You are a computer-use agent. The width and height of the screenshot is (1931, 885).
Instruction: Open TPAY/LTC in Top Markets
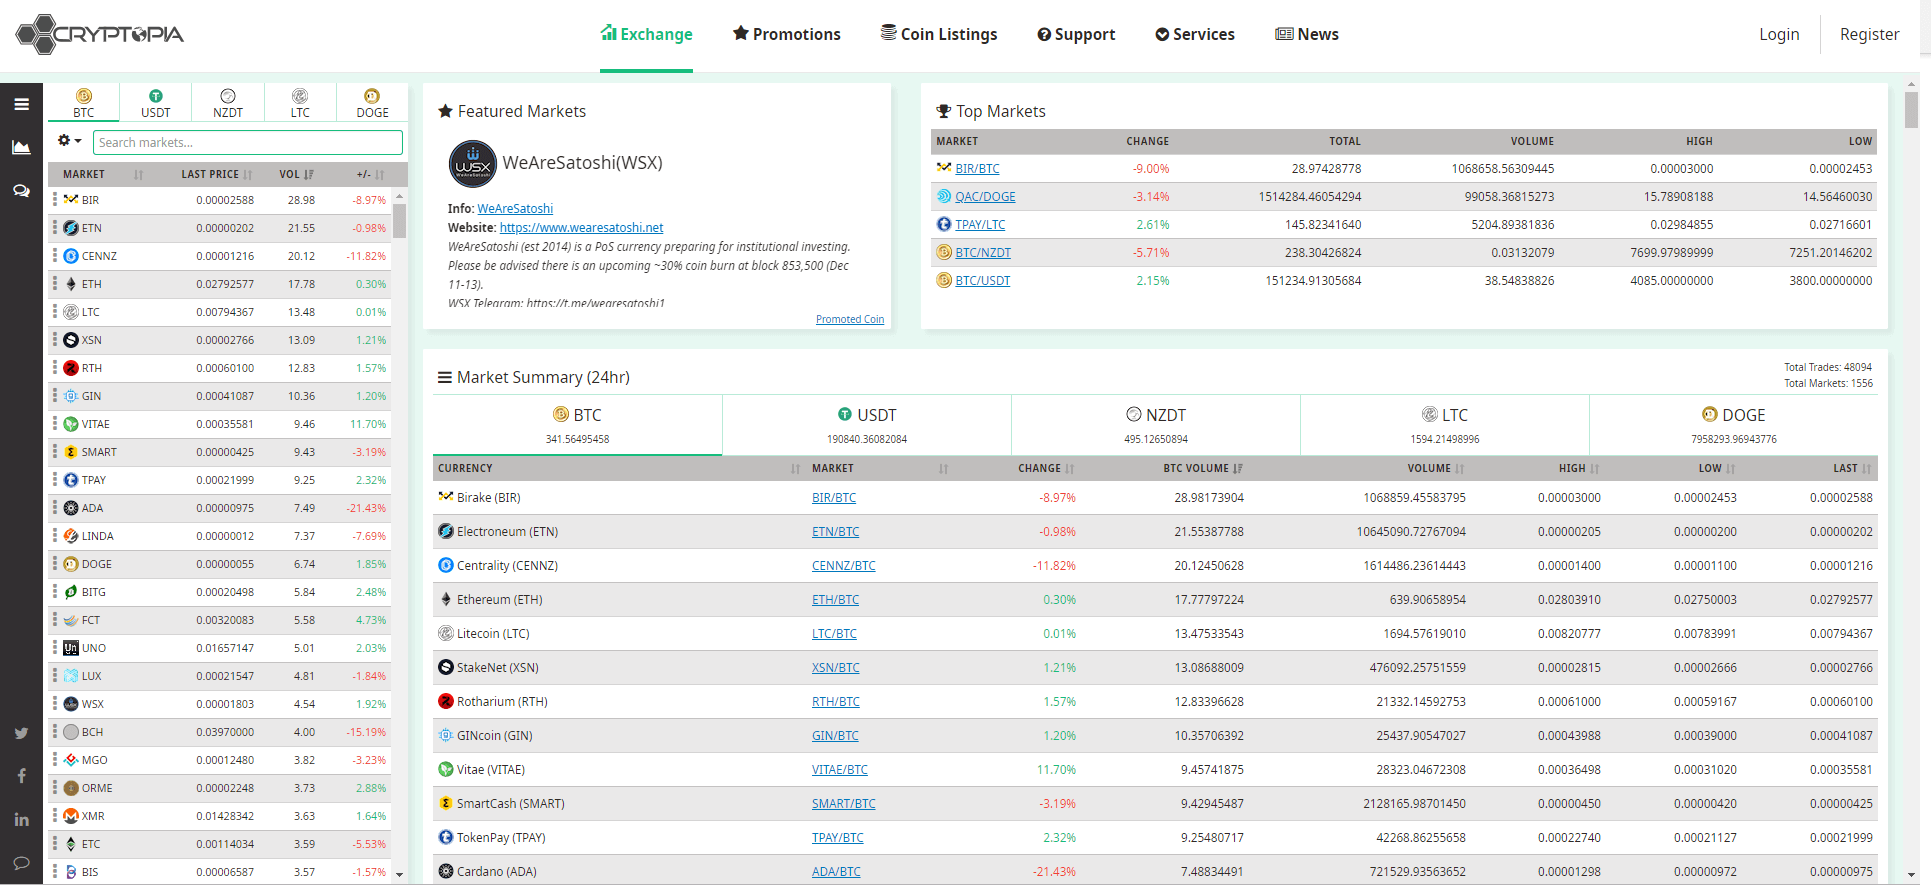(x=980, y=225)
